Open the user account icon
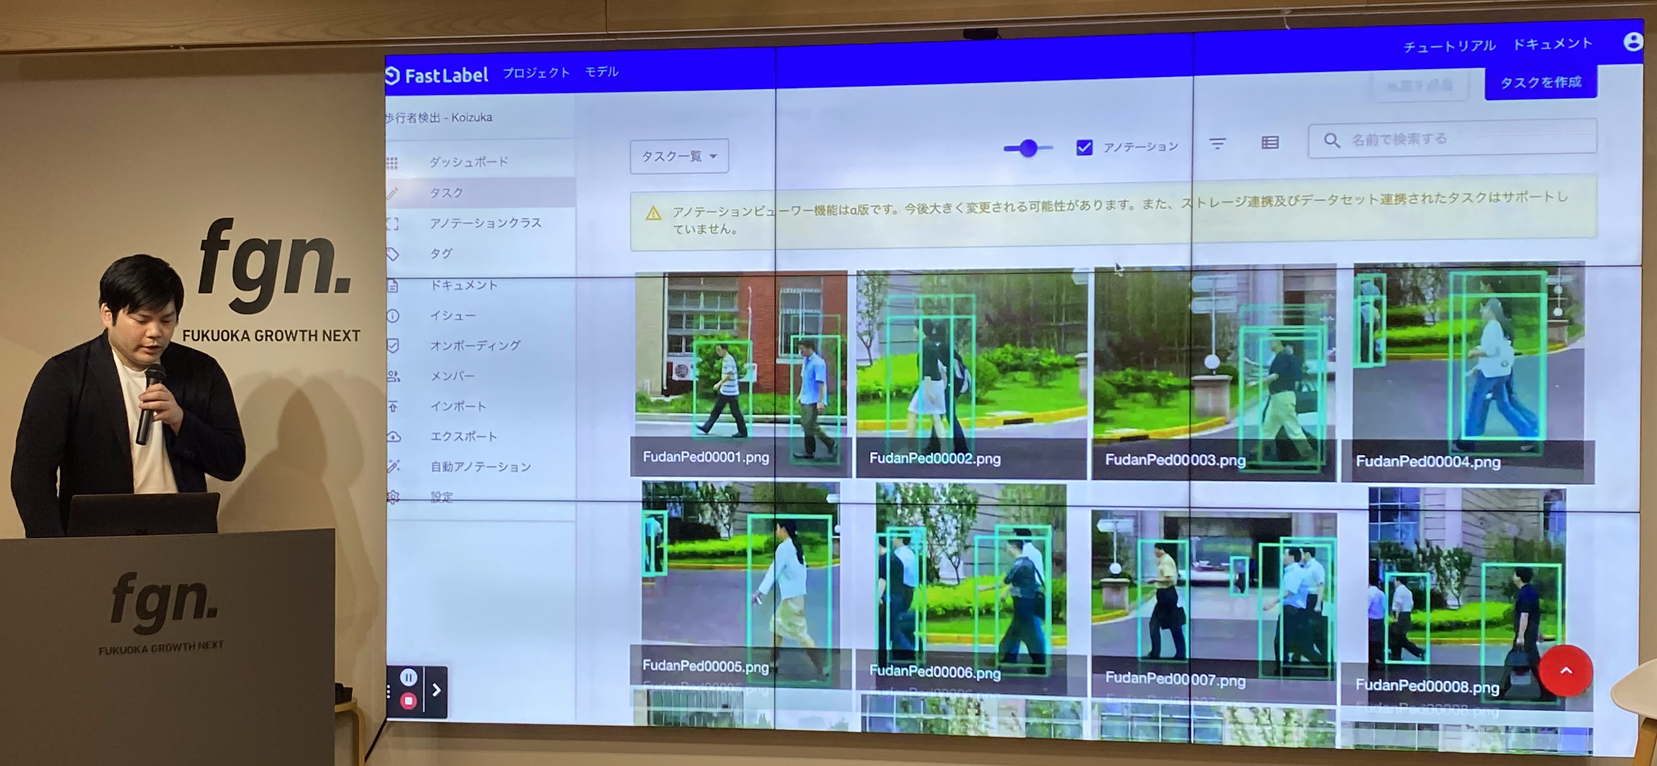The image size is (1657, 766). [1633, 41]
